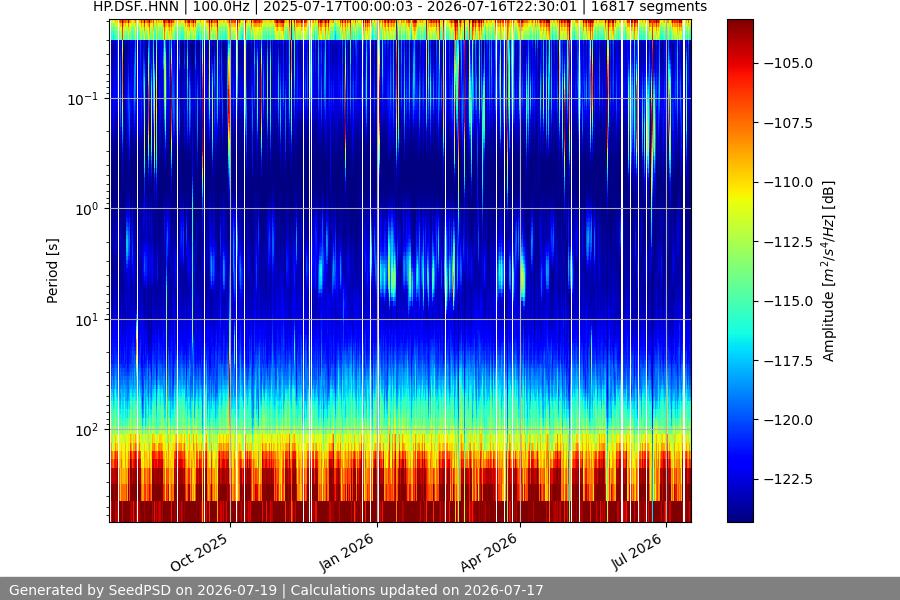Viewport: 900px width, 600px height.
Task: Click the -117.5 colorbar tick label
Action: pyautogui.click(x=788, y=361)
